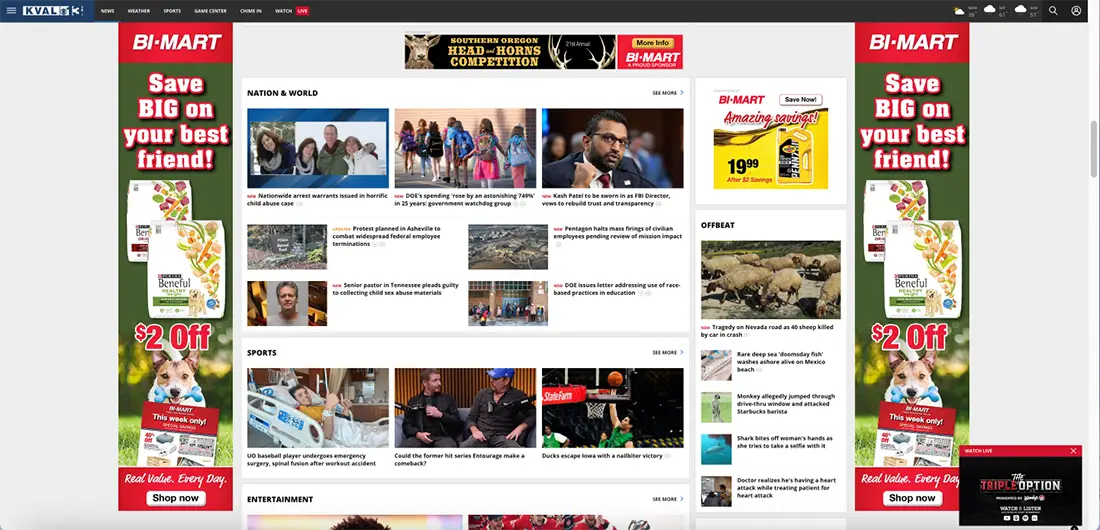Open the user account icon
The height and width of the screenshot is (530, 1100).
[1076, 11]
